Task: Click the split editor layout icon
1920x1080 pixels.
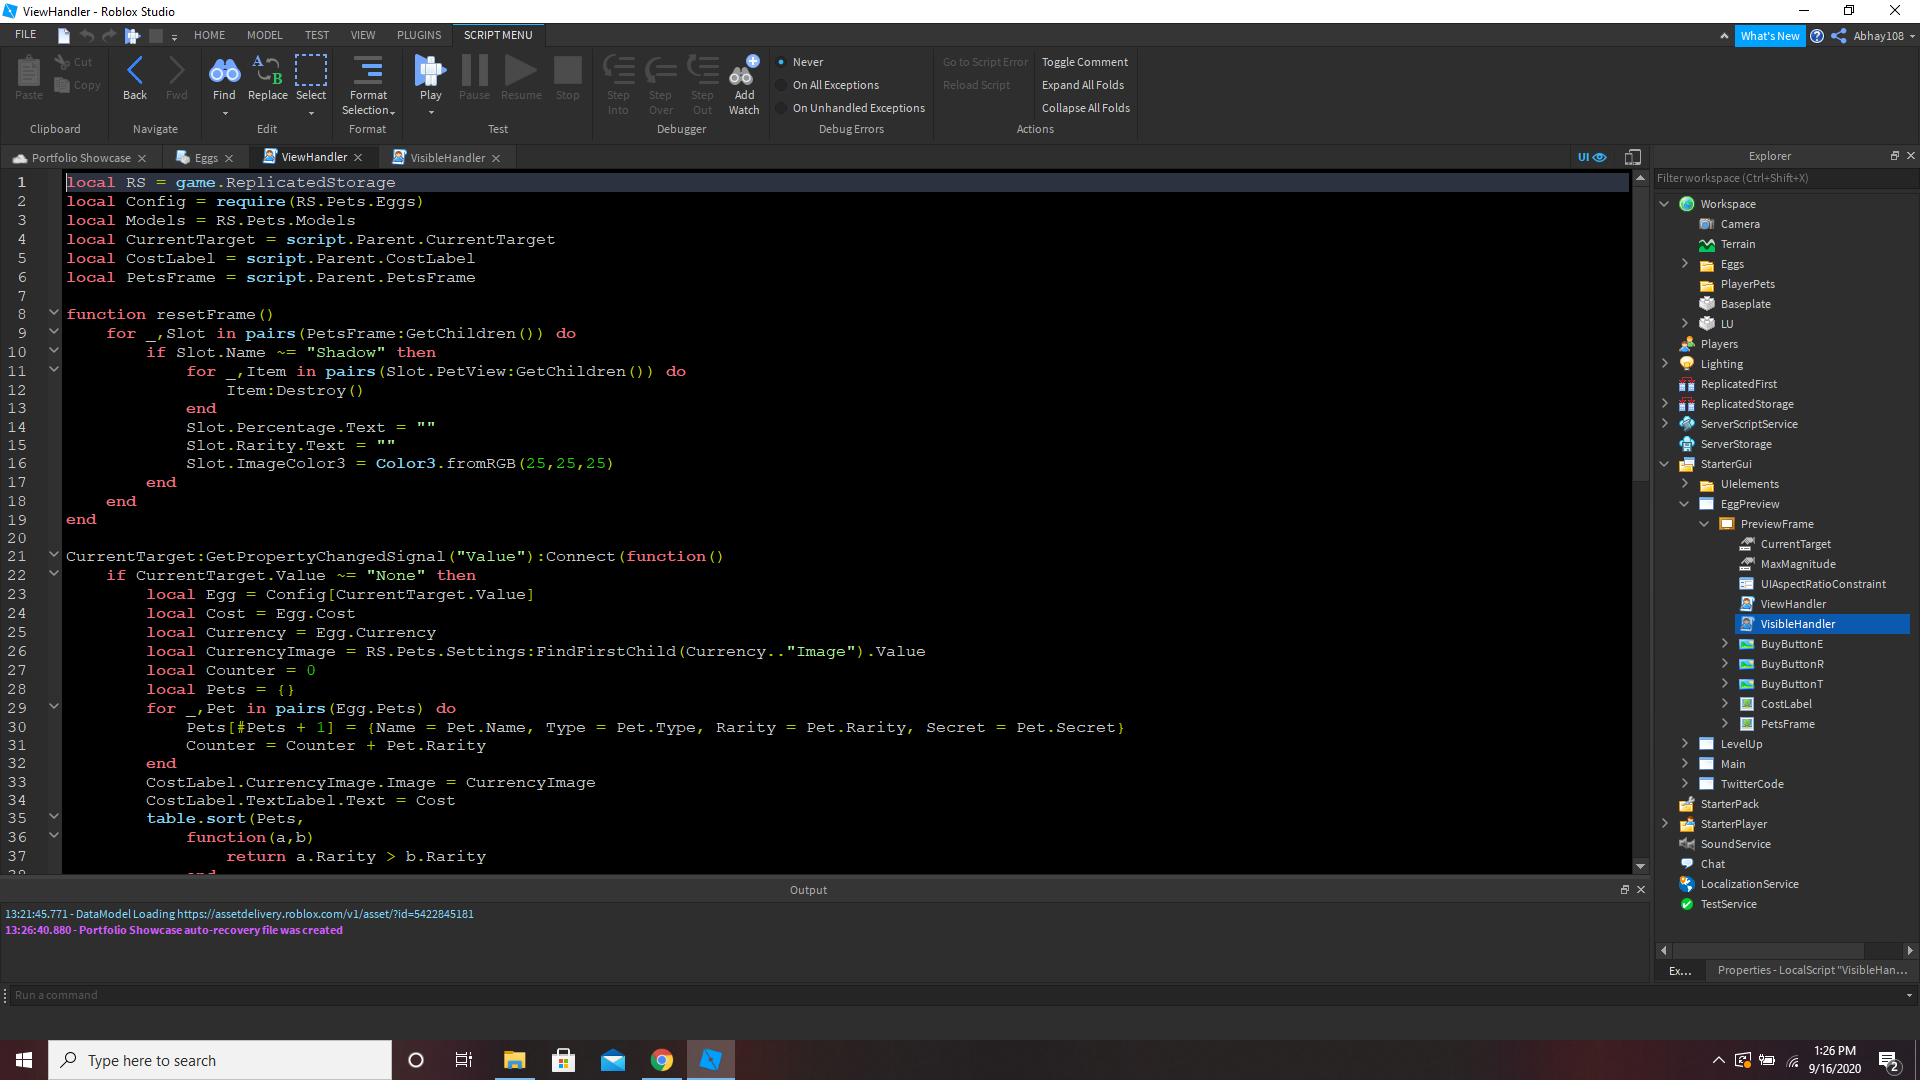Action: (x=1633, y=157)
